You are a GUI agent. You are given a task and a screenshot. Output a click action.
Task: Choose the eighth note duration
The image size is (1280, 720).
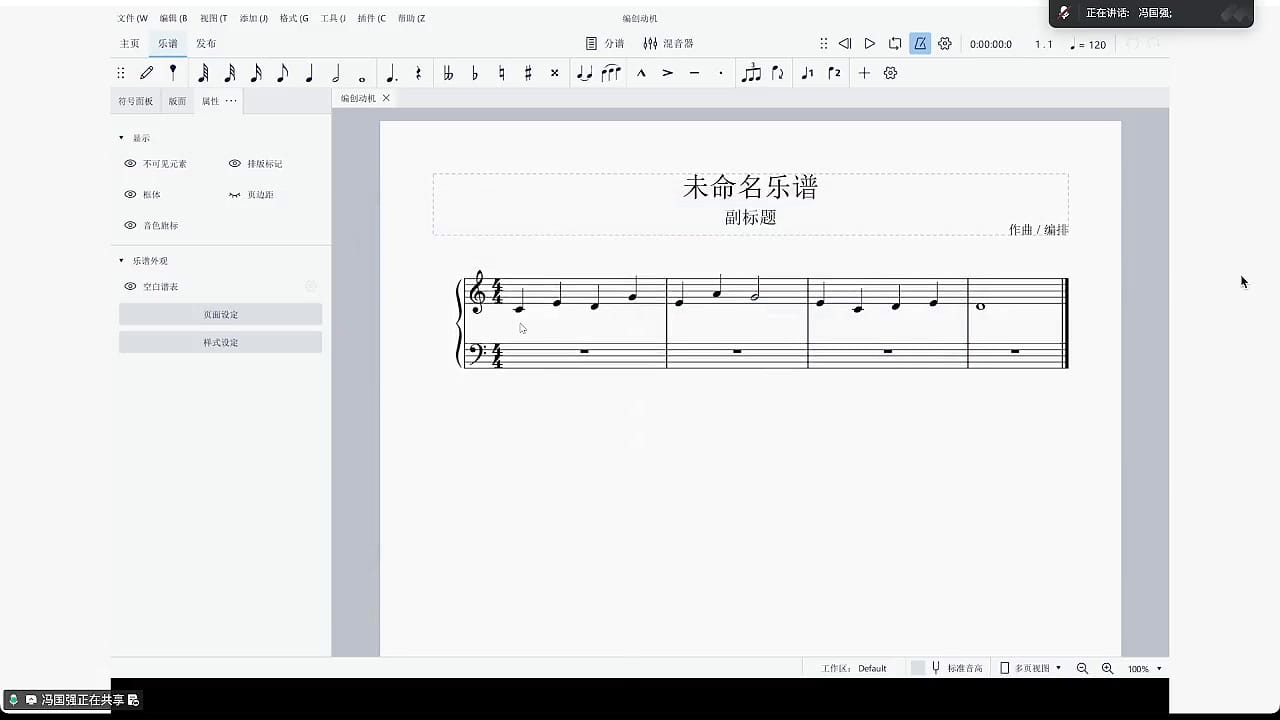pyautogui.click(x=282, y=73)
